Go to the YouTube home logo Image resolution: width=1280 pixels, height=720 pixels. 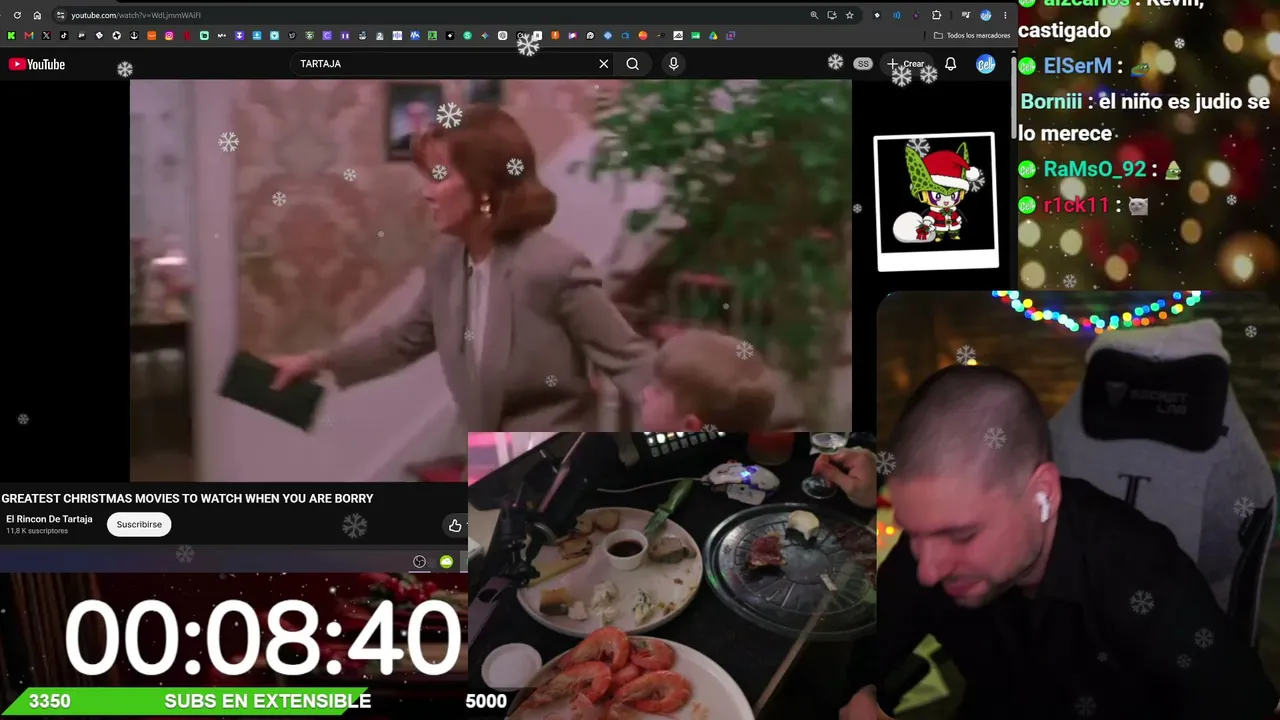[37, 64]
